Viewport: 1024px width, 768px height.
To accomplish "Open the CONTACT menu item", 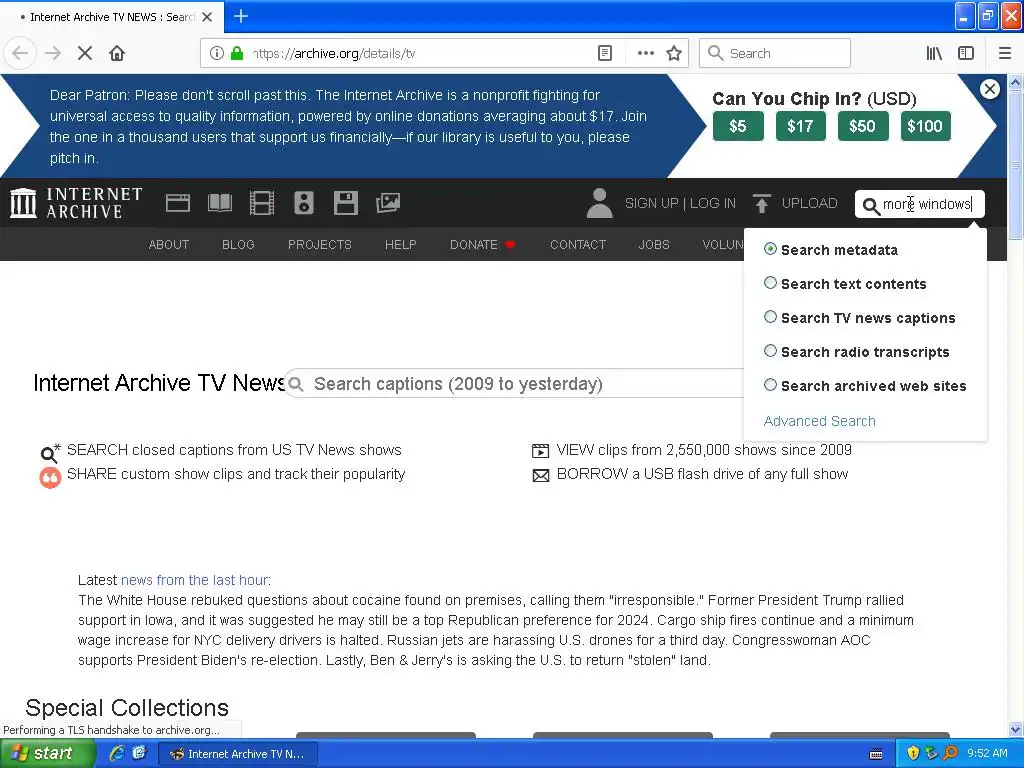I will [578, 244].
